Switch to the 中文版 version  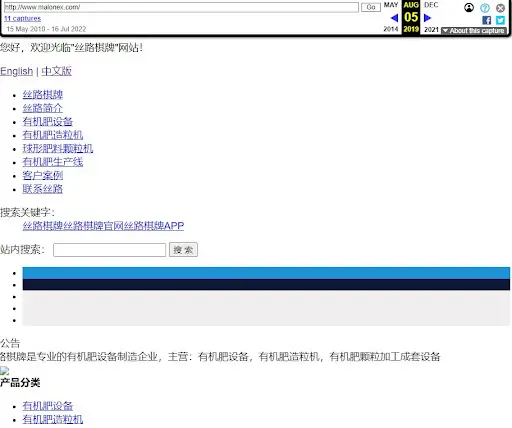56,71
